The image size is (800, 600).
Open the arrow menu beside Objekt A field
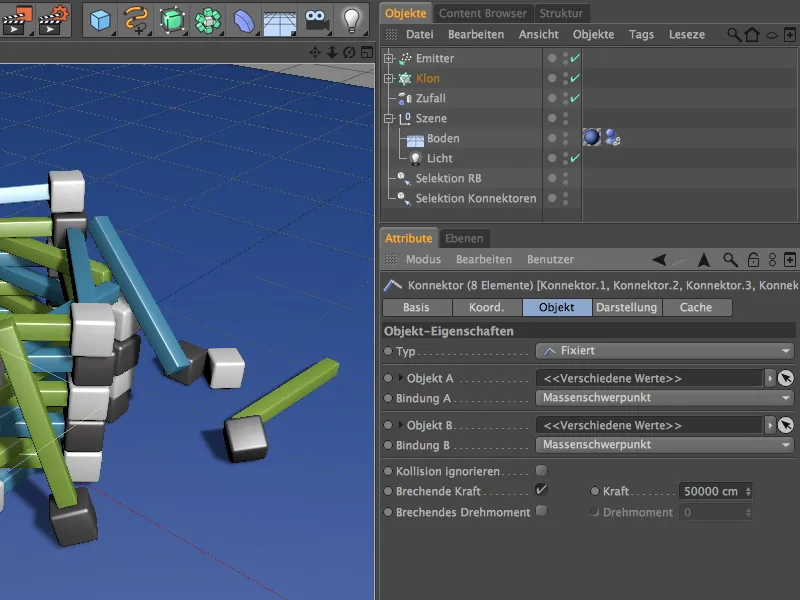(x=769, y=378)
